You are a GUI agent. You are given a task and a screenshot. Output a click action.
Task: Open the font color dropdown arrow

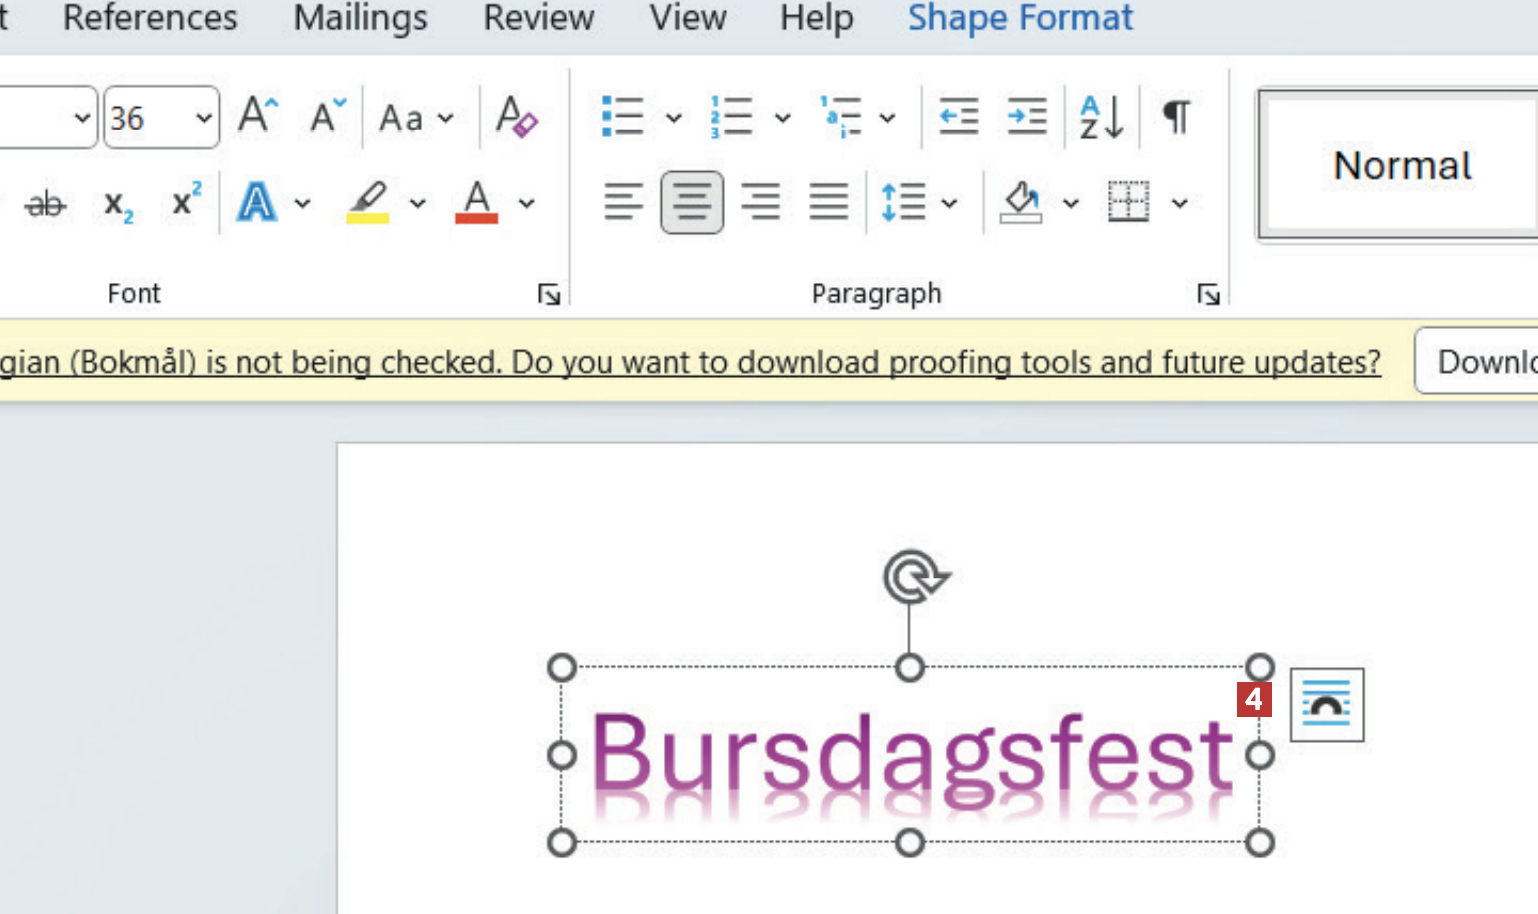click(x=527, y=204)
